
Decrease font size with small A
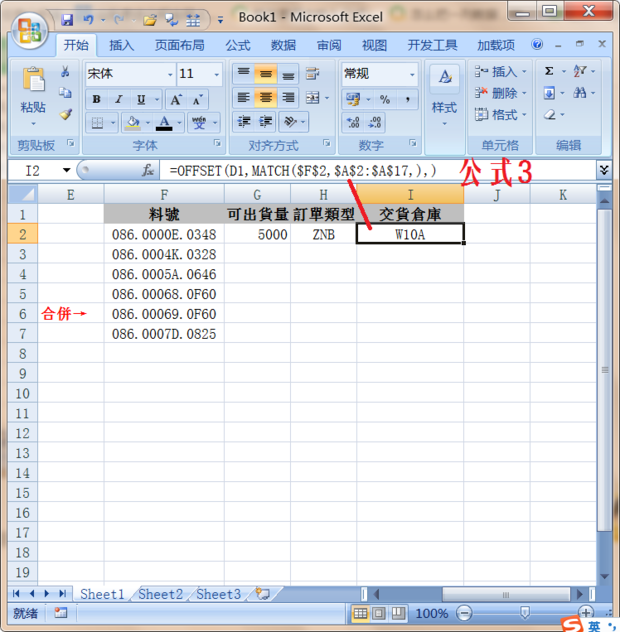click(198, 100)
